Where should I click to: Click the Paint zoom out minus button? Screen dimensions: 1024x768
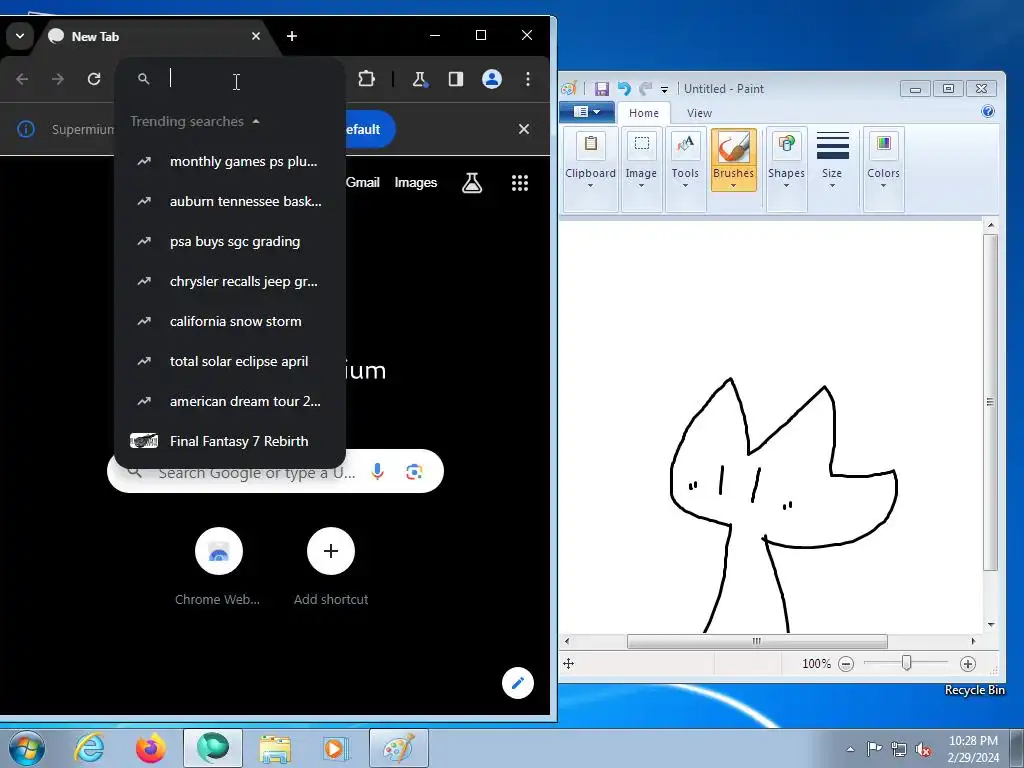coord(846,664)
